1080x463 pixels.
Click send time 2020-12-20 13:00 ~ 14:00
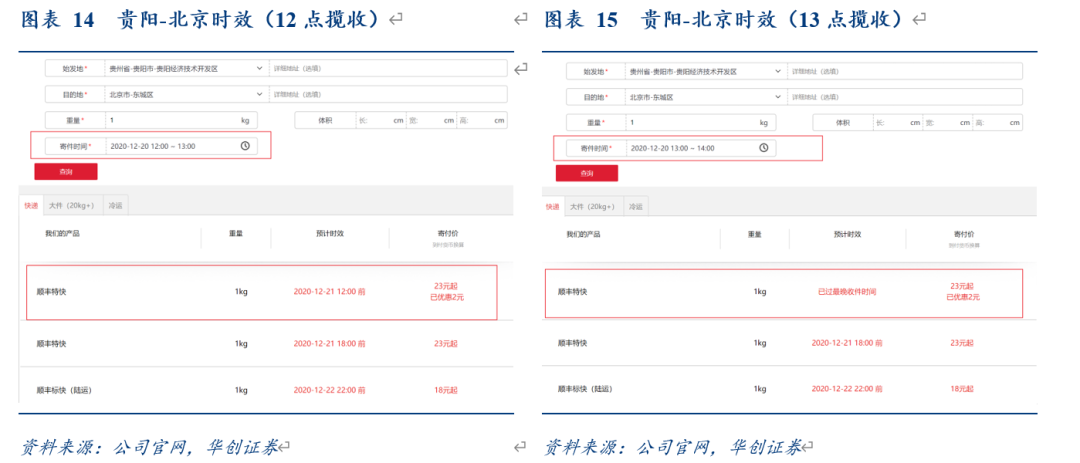[x=672, y=148]
